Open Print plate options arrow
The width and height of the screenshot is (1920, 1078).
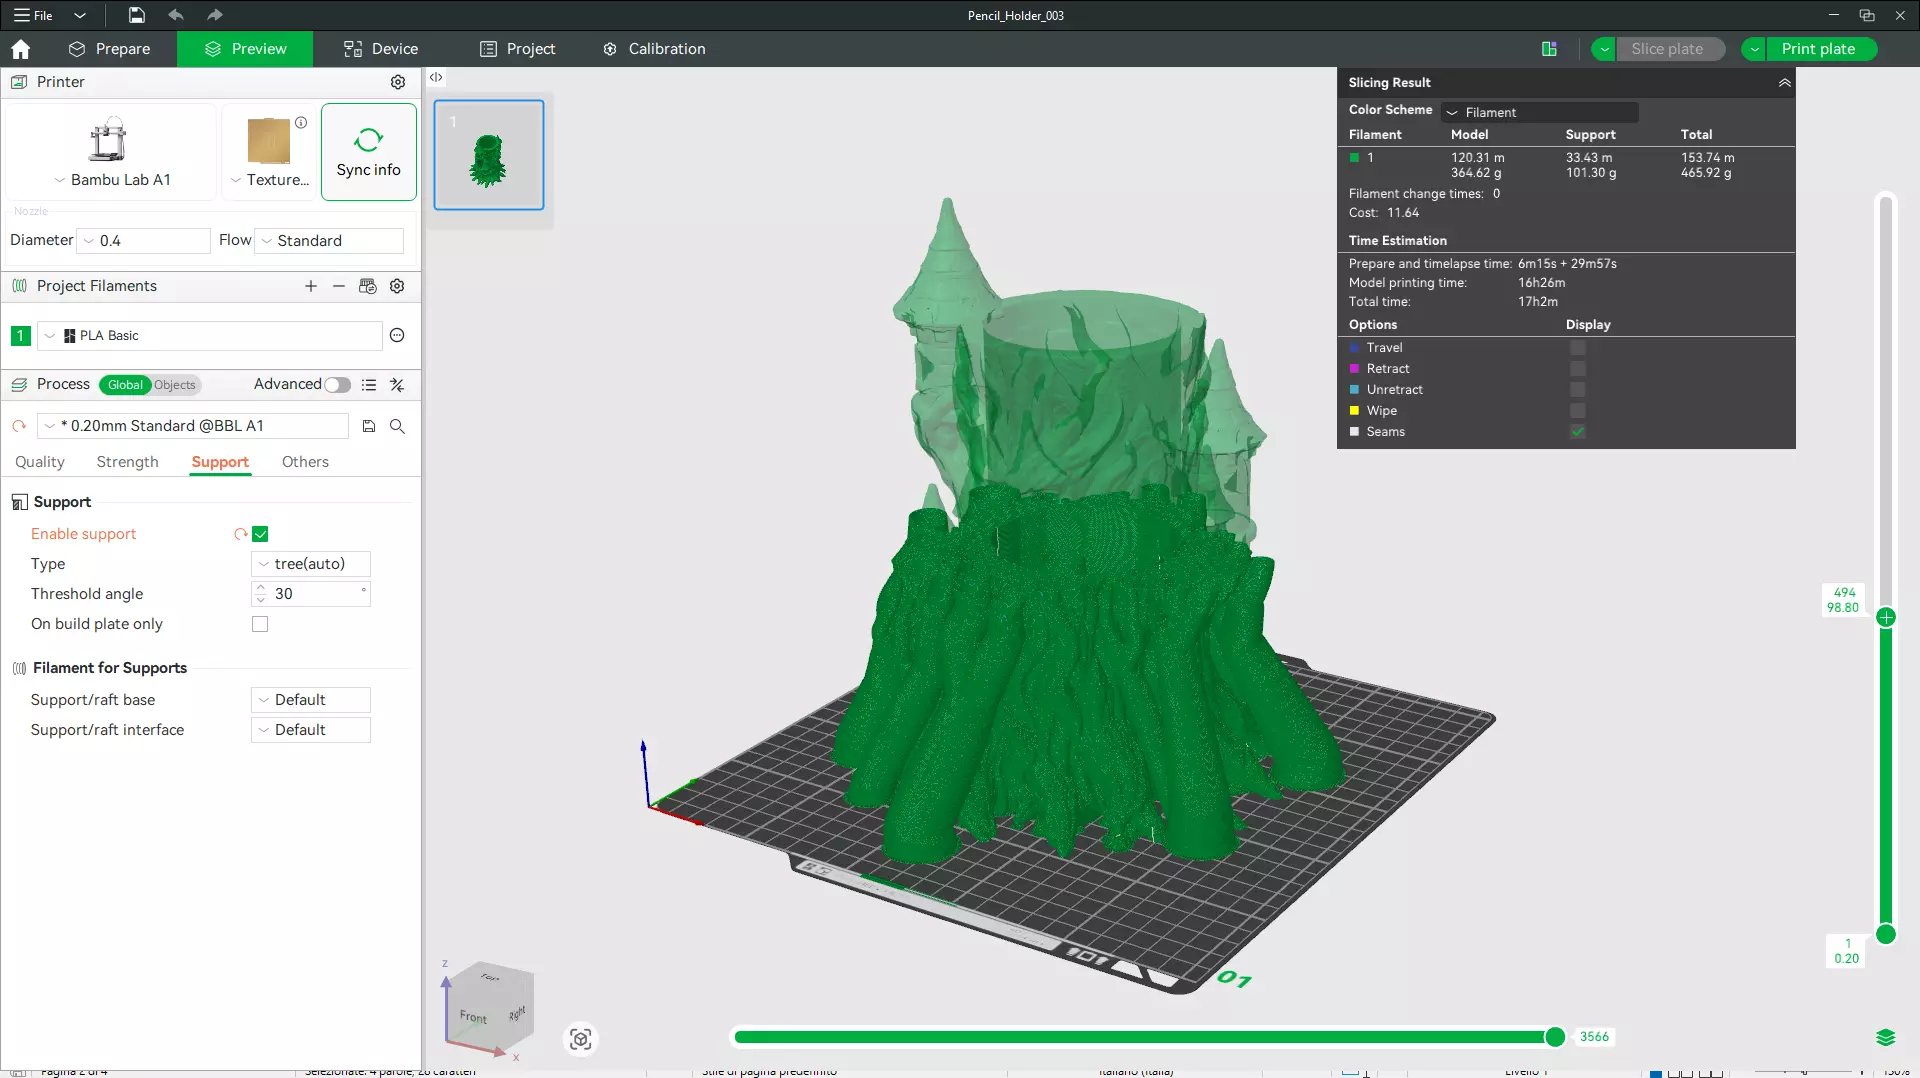[1754, 49]
